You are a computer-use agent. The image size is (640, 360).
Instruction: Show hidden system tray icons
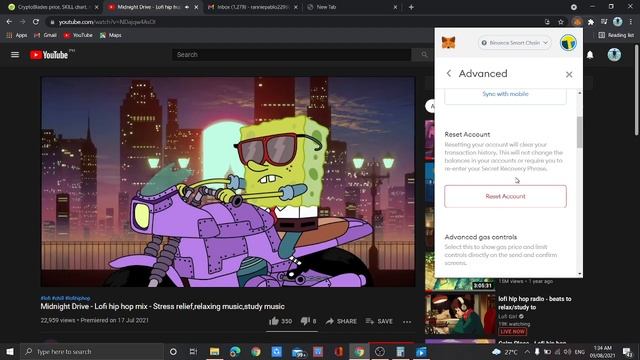pos(527,352)
